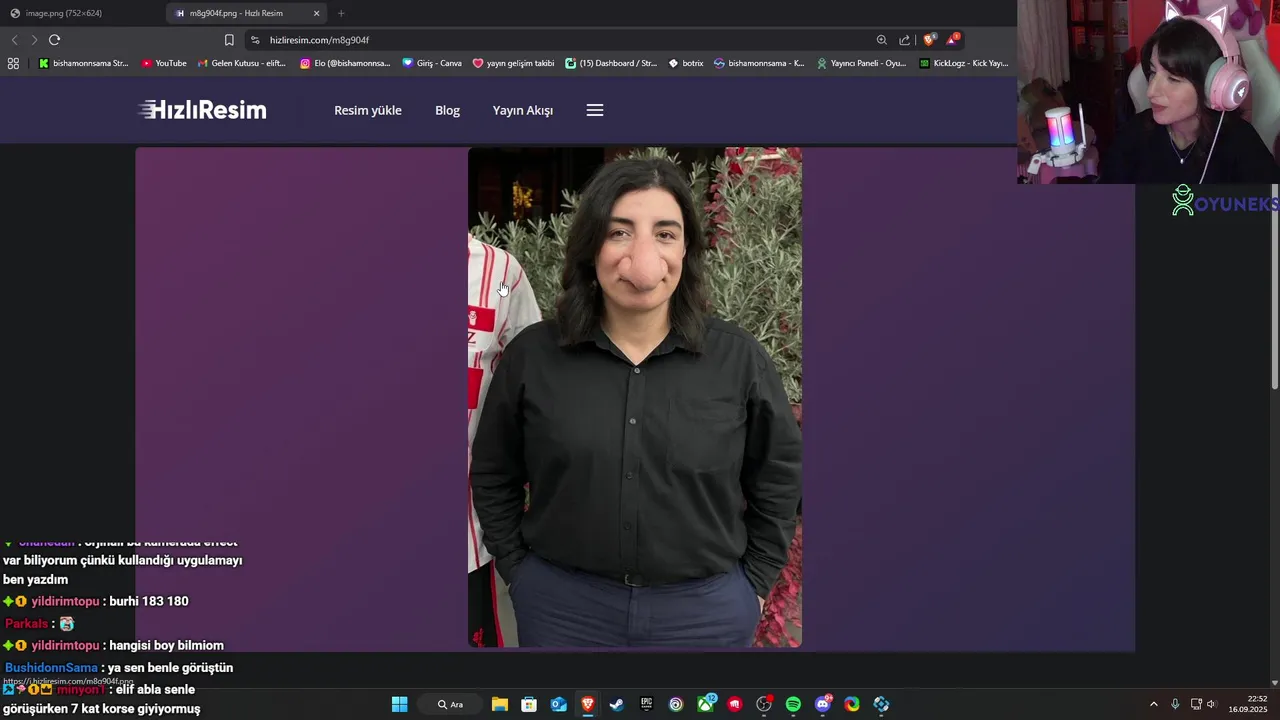Open bishamonnsama Str... Kick bookmark

click(x=84, y=63)
